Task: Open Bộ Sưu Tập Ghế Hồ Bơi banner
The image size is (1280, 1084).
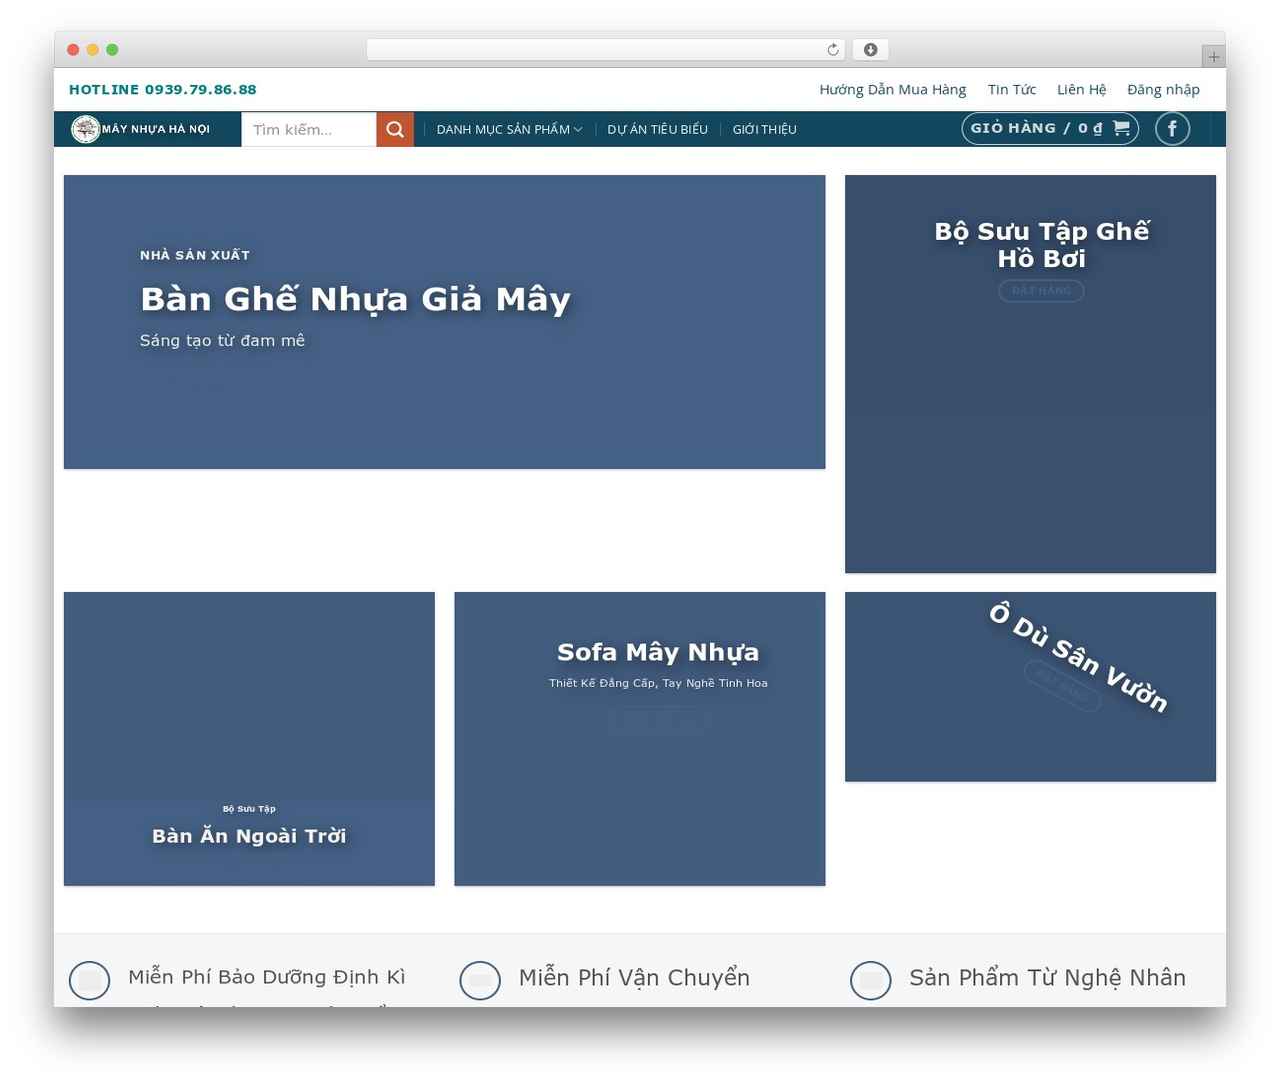Action: [1030, 374]
